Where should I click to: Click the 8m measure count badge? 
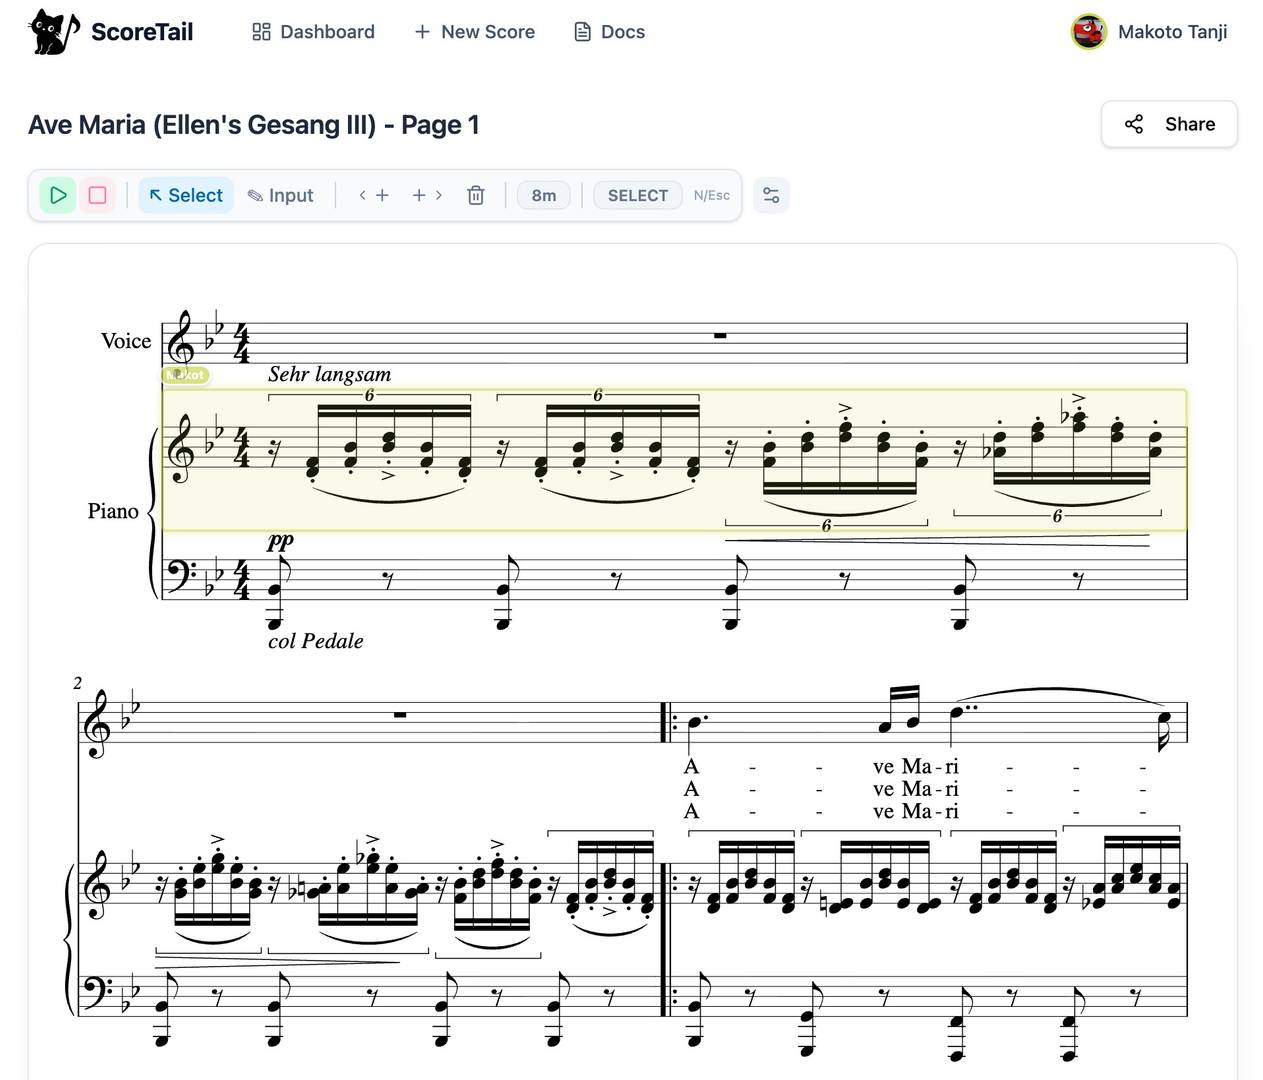click(x=544, y=195)
